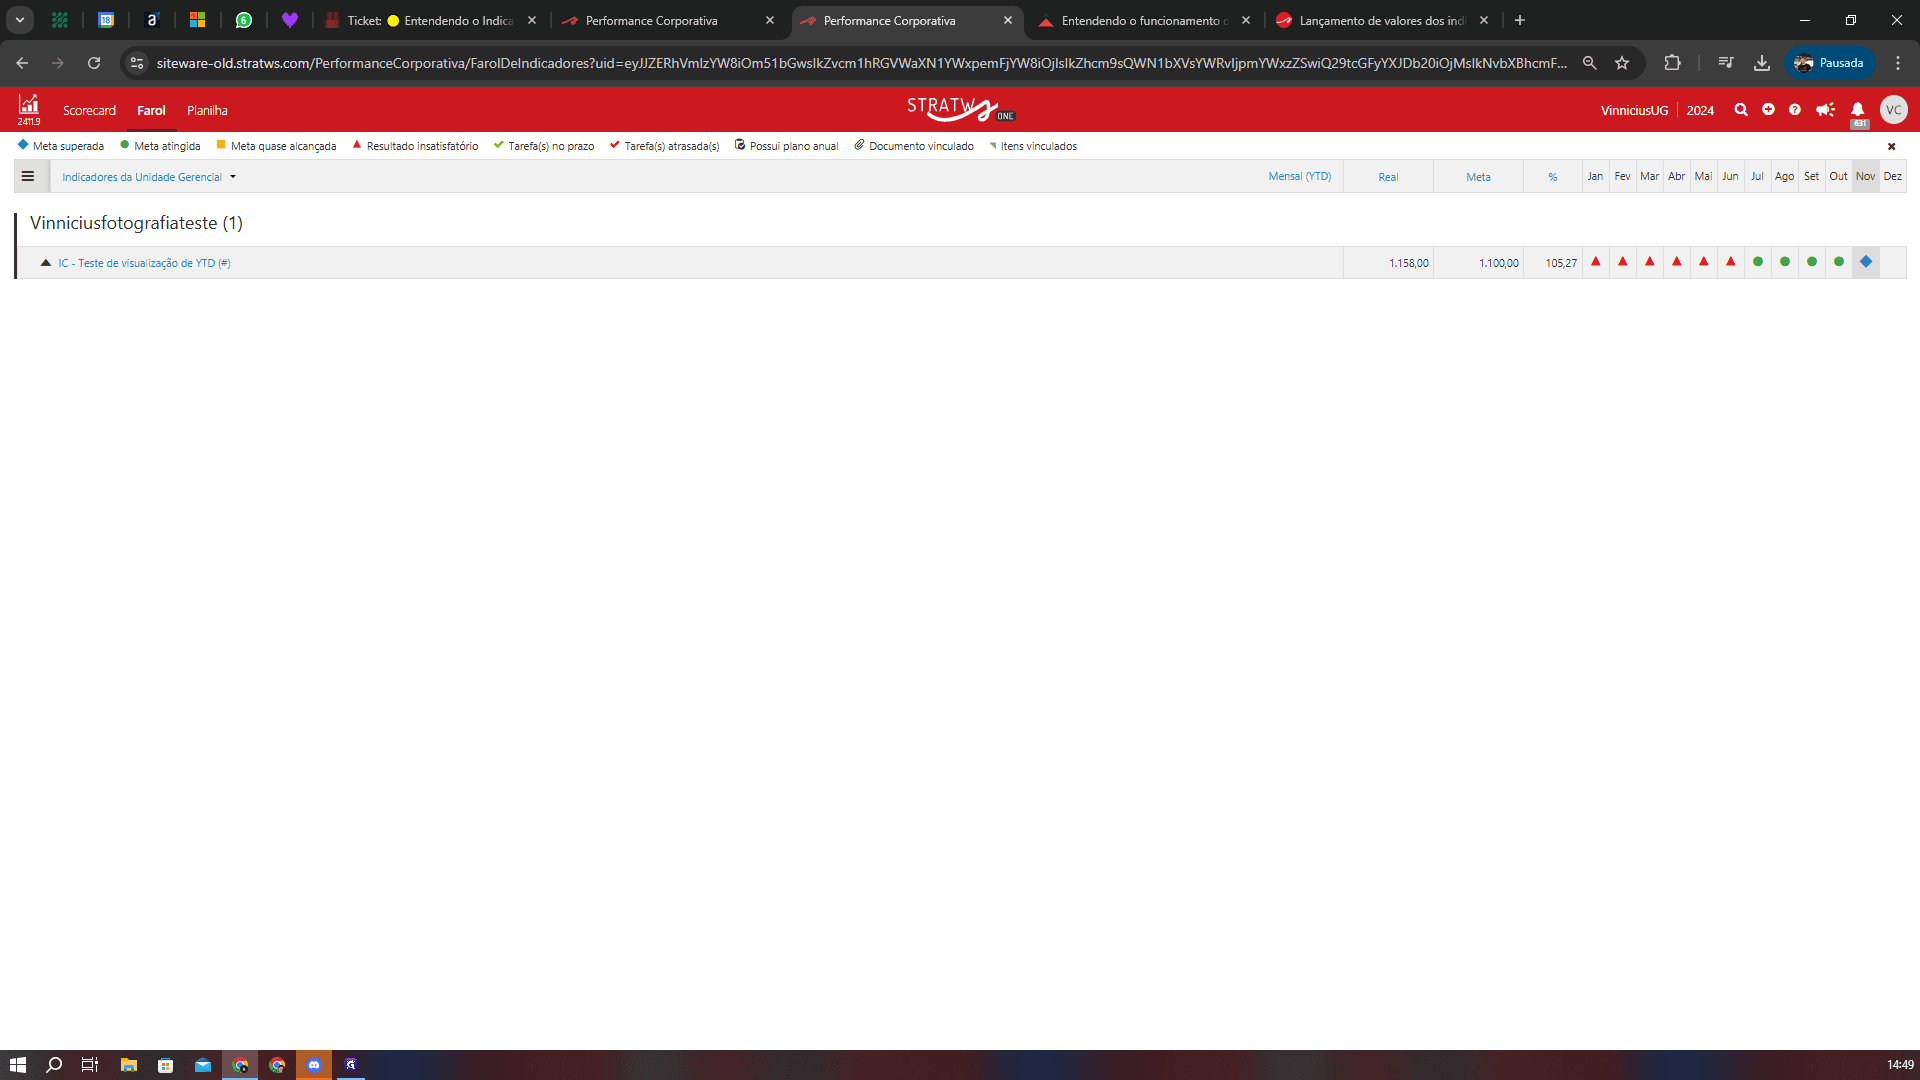
Task: Select the Jun month header
Action: click(x=1730, y=177)
